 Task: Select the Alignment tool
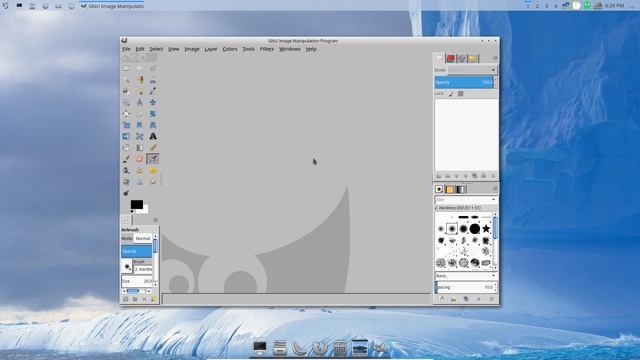[127, 114]
